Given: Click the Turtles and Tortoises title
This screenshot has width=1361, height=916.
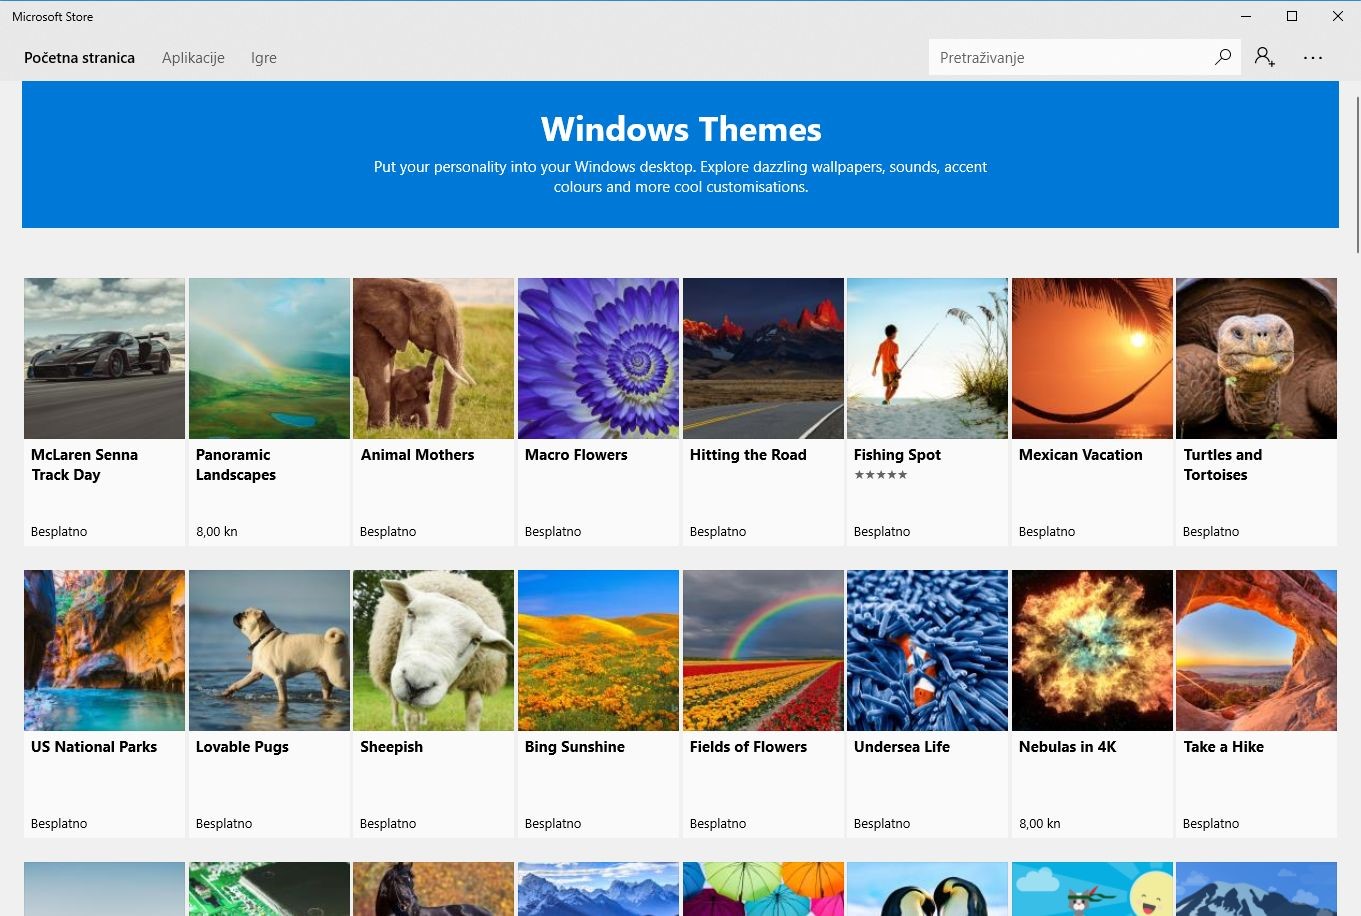Looking at the screenshot, I should 1223,464.
